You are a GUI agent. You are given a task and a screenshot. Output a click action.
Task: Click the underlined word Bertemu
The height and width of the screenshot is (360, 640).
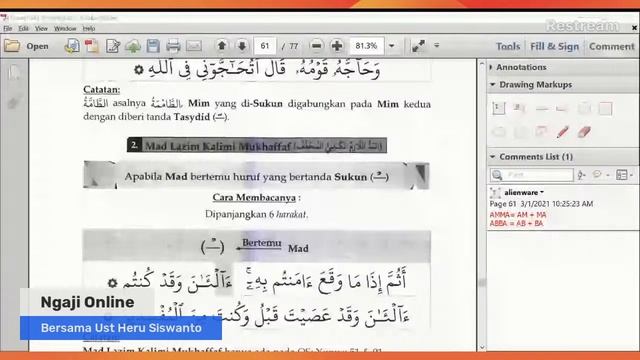click(x=261, y=243)
